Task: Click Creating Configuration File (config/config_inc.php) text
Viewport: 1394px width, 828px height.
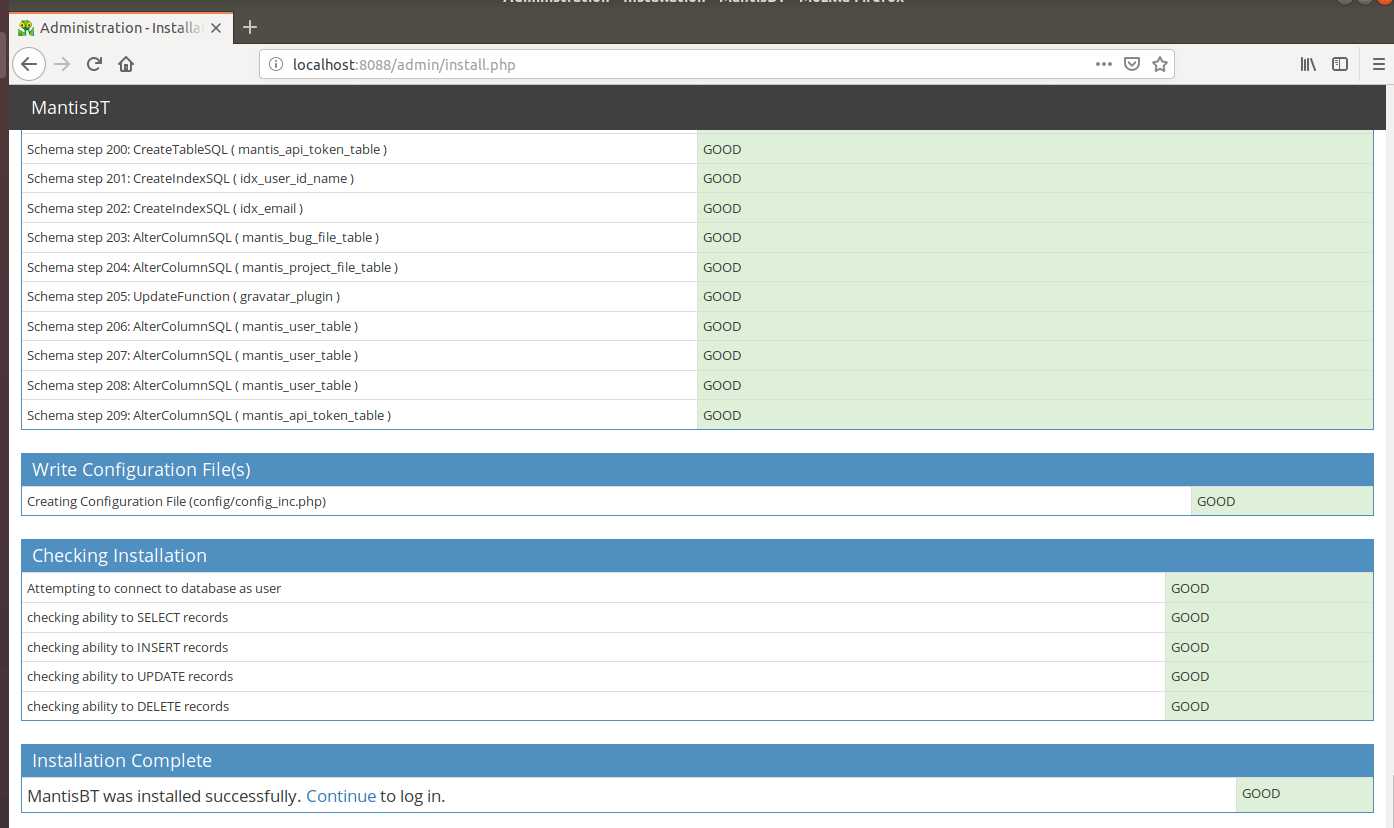Action: coord(176,501)
